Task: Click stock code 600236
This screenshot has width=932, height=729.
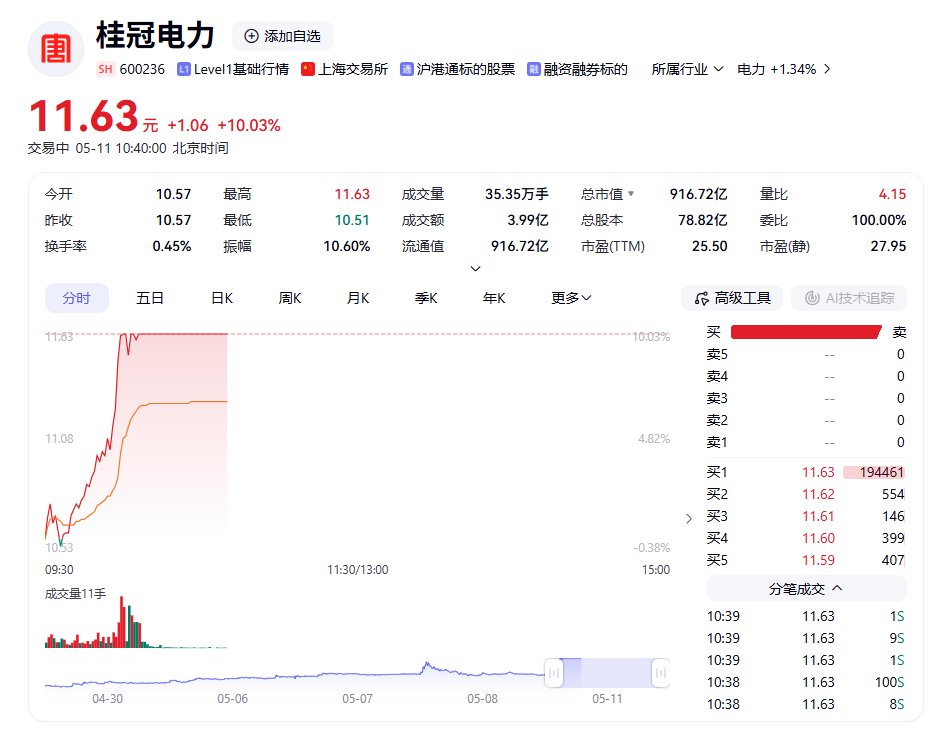Action: (142, 70)
